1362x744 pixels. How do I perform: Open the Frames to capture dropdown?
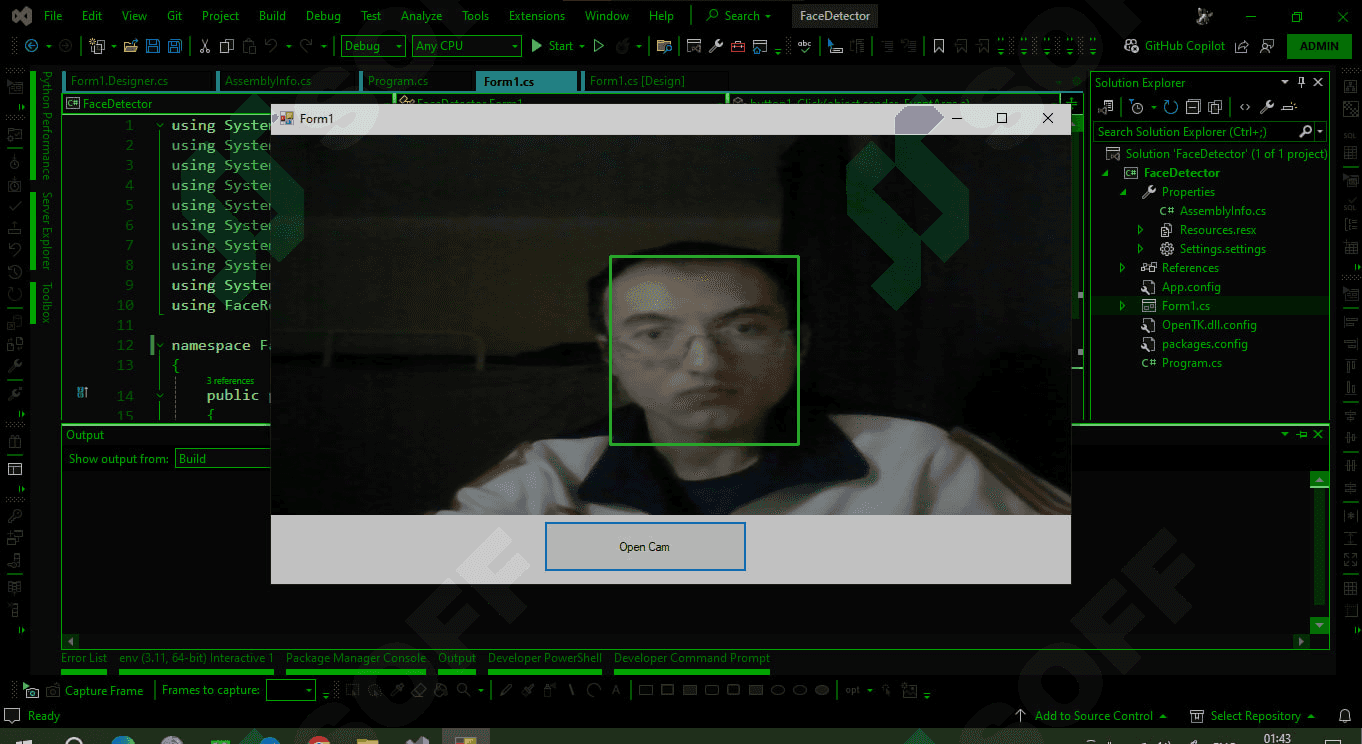pyautogui.click(x=291, y=691)
